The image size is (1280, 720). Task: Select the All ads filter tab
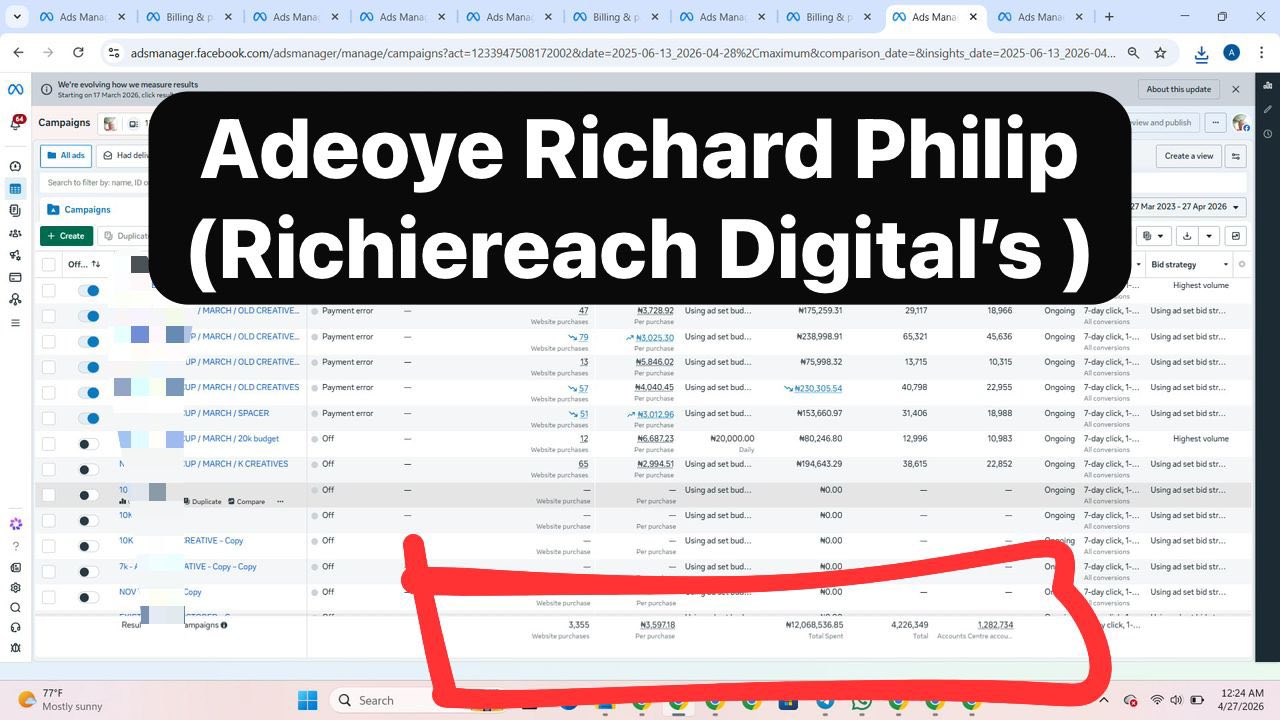click(65, 156)
